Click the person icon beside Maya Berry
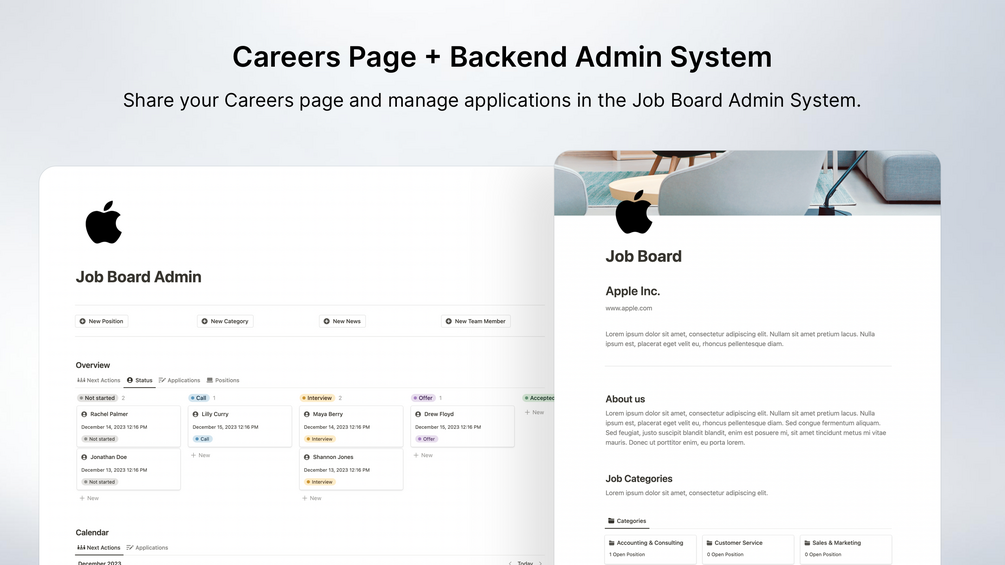Screen dimensions: 1005x565 click(x=306, y=414)
